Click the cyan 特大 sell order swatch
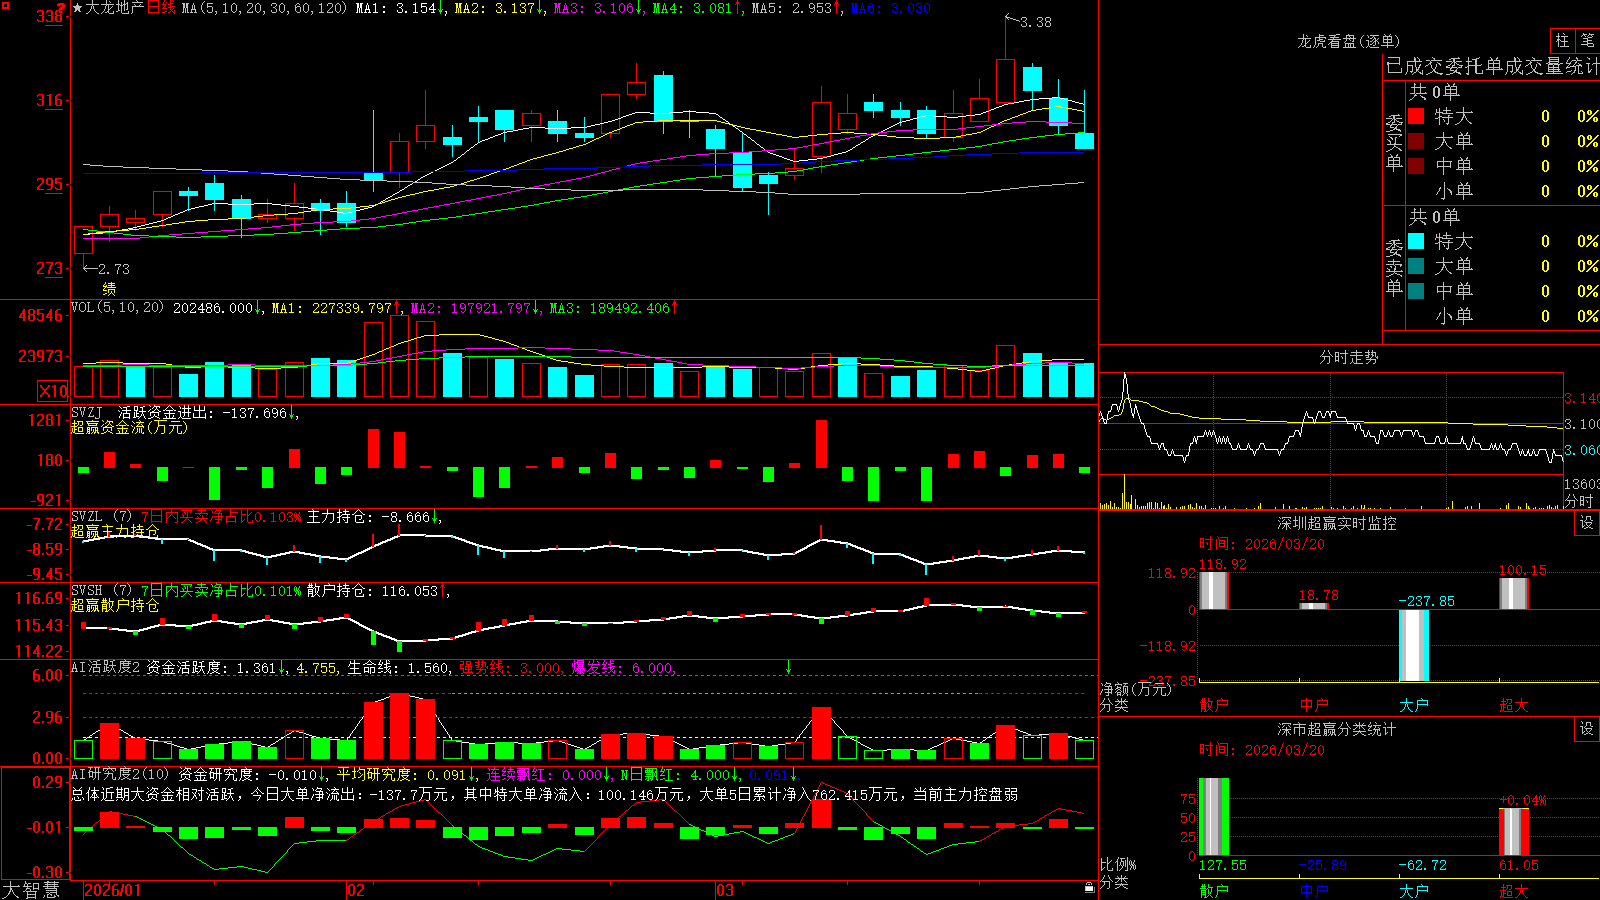Image resolution: width=1600 pixels, height=900 pixels. (x=1416, y=241)
